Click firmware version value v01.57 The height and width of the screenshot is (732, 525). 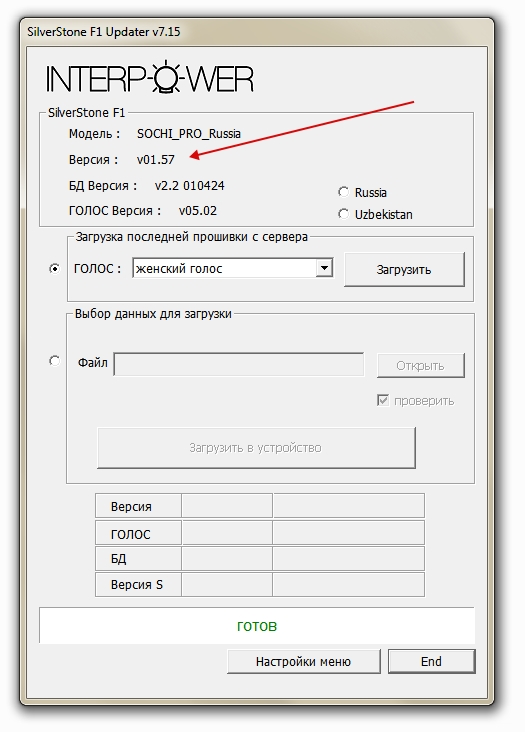155,160
